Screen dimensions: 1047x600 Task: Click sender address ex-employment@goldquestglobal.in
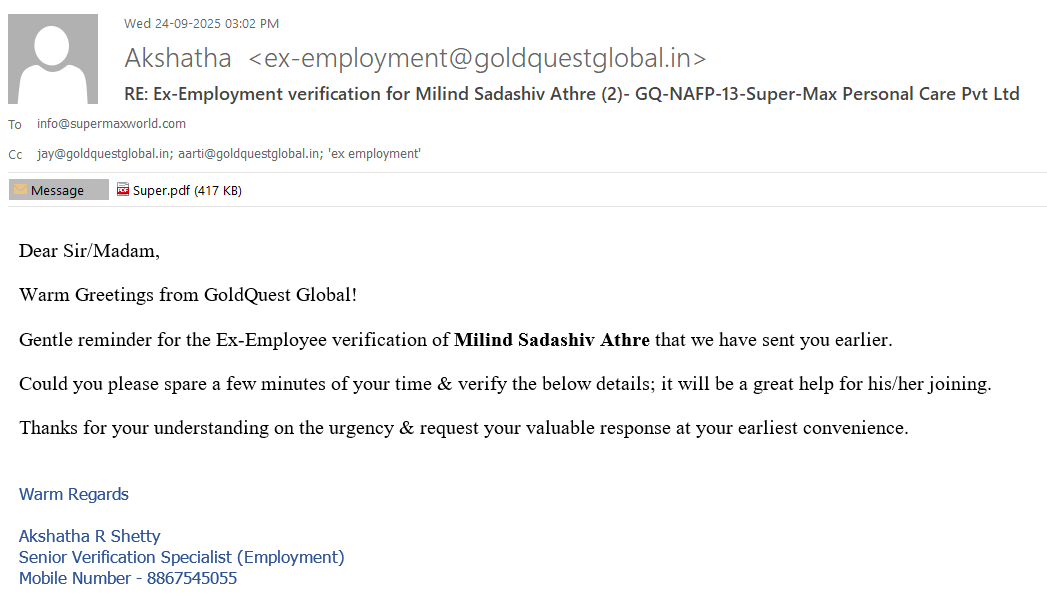coord(477,58)
